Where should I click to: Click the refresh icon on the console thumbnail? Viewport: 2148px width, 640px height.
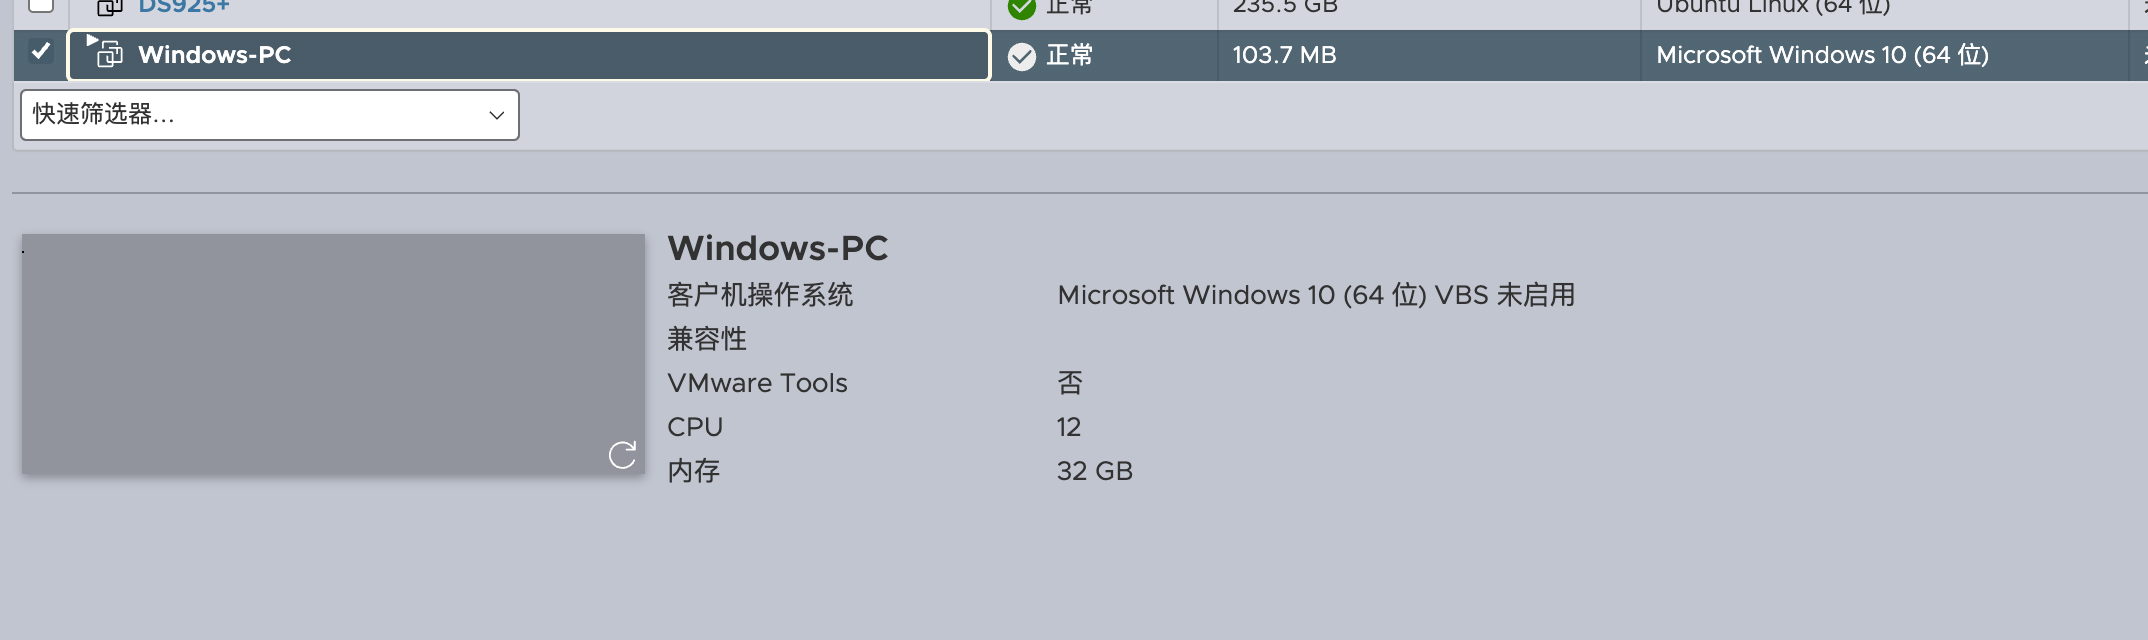click(622, 455)
